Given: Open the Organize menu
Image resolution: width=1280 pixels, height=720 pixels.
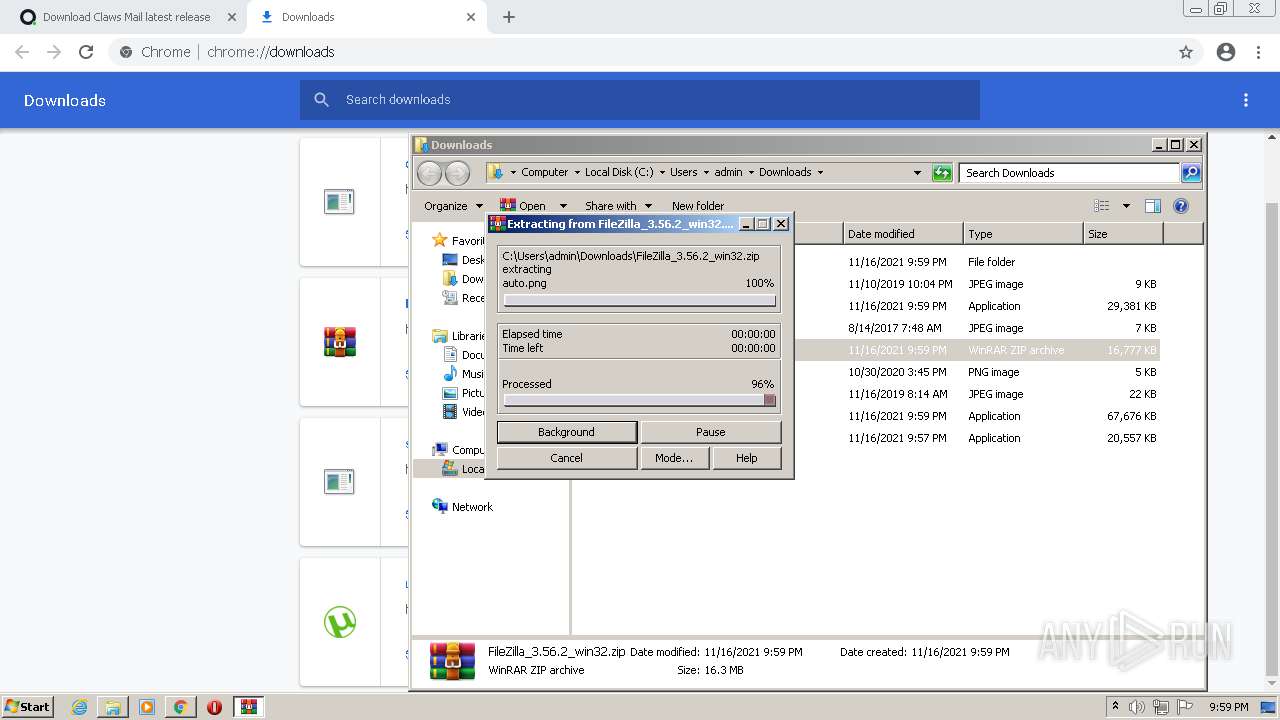Looking at the screenshot, I should [x=453, y=206].
